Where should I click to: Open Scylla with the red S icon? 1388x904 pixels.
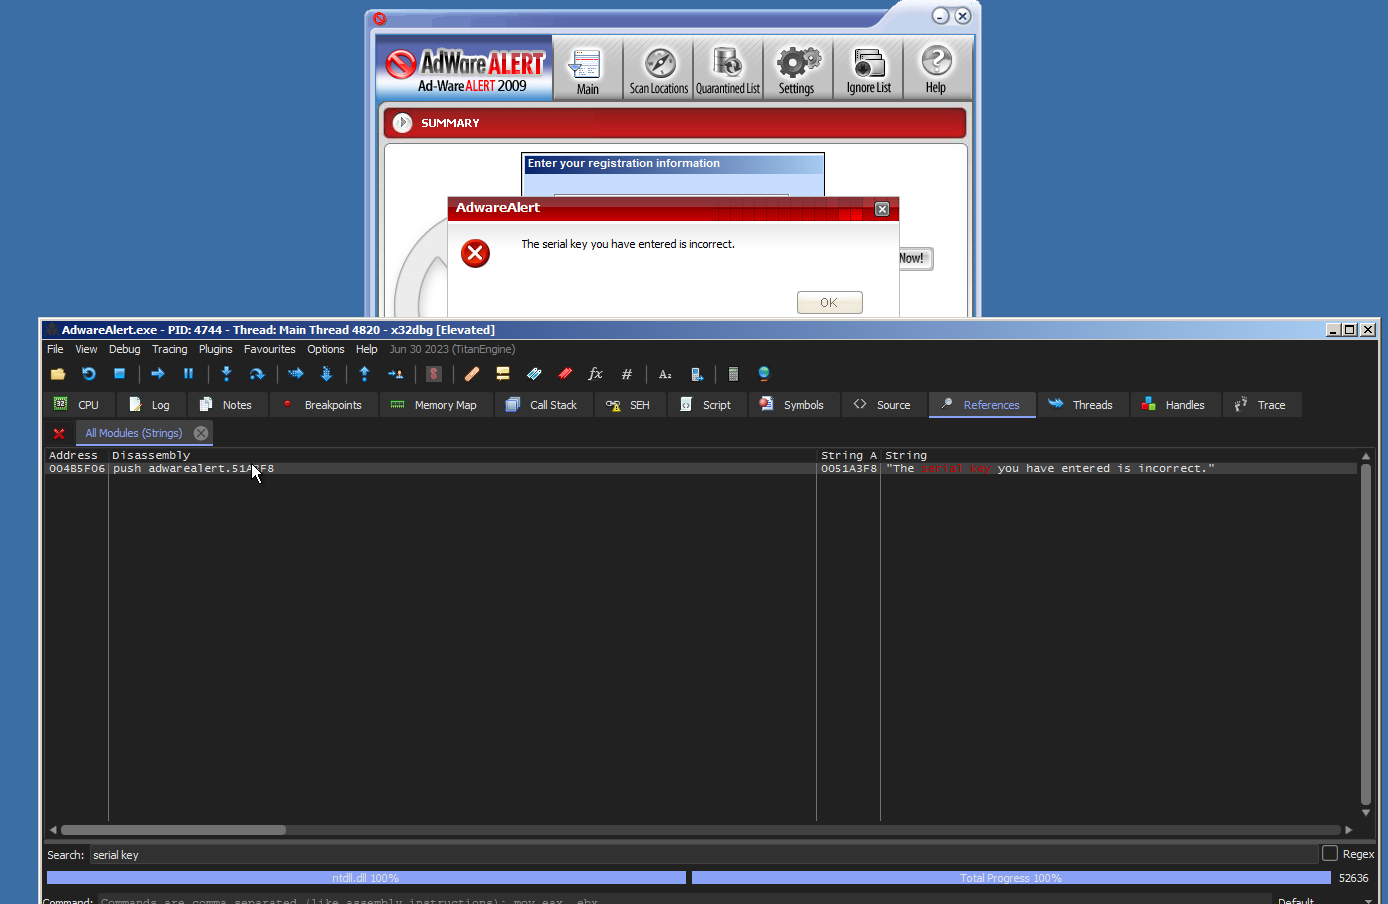pyautogui.click(x=434, y=374)
